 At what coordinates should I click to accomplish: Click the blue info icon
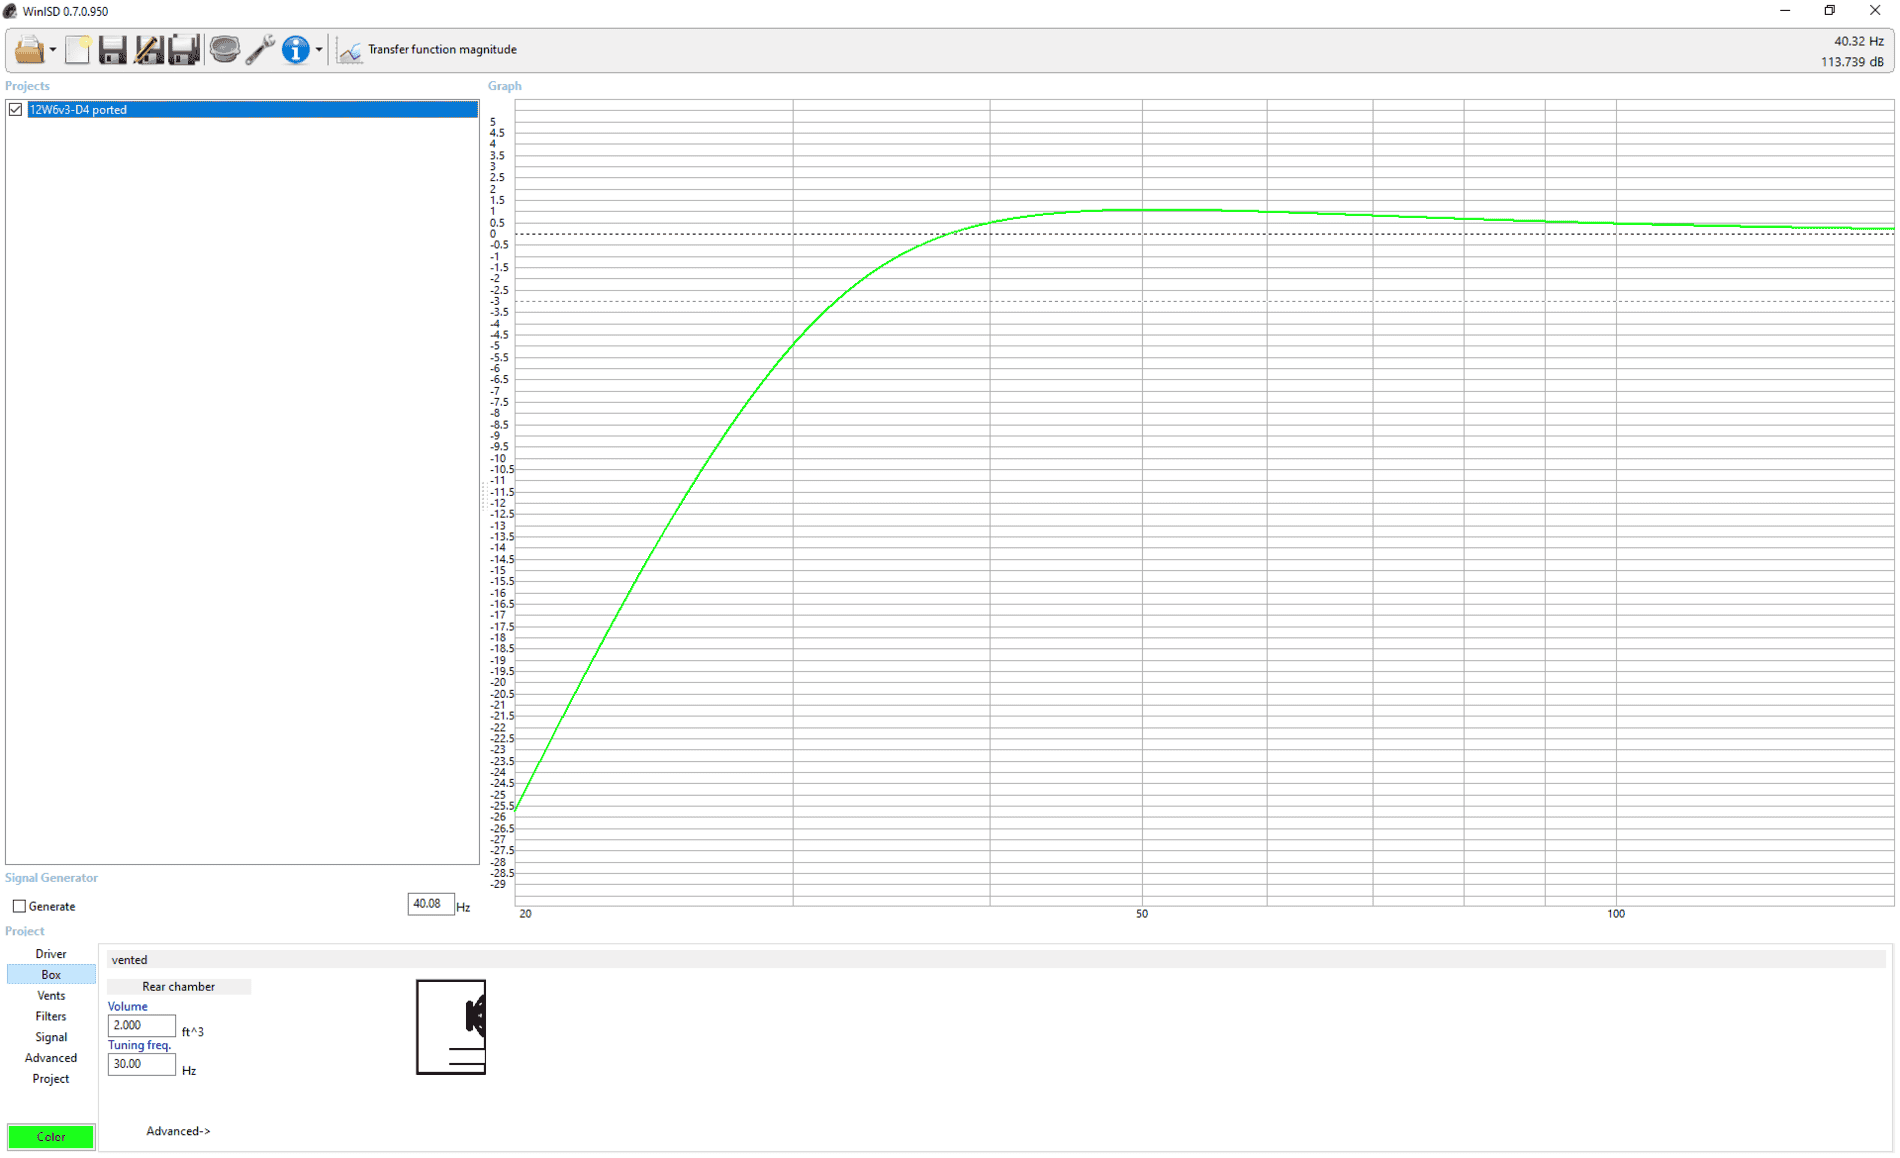point(295,49)
